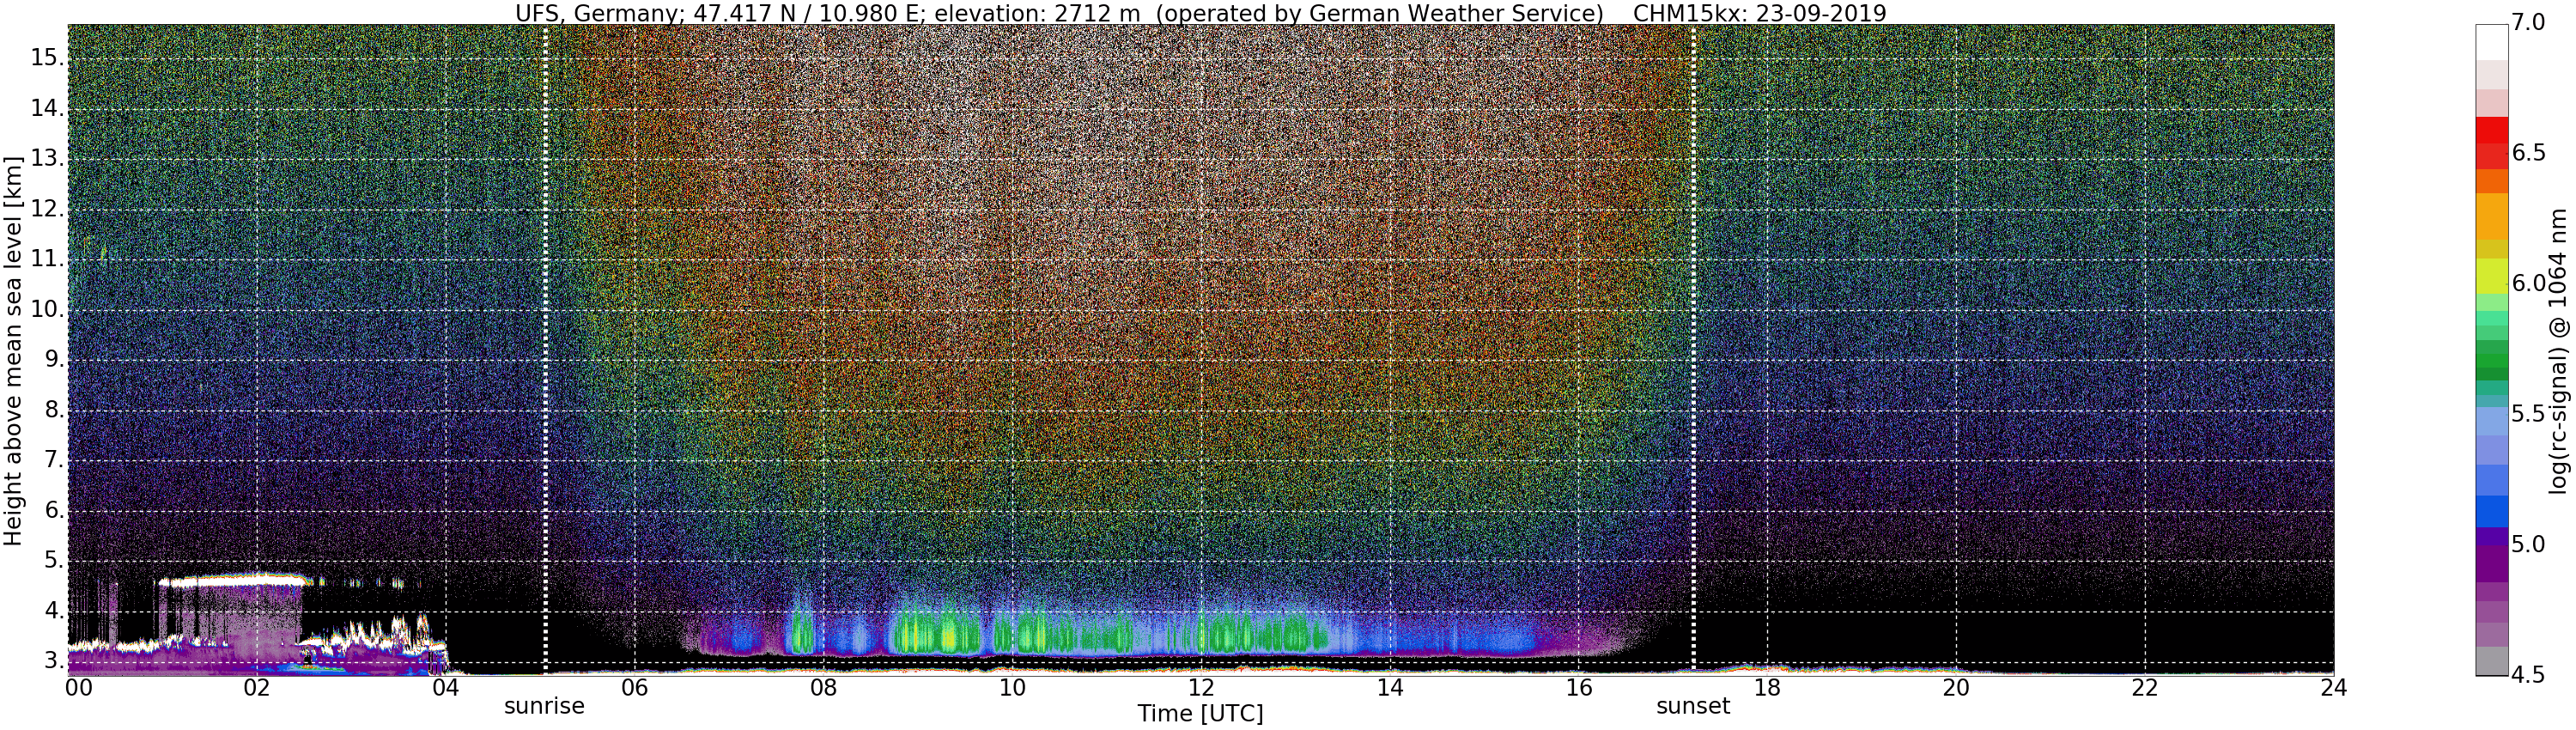Click the 'log(rc-signal) @ 1064 nm' colorbar title
This screenshot has height=730, width=2576.
[2558, 350]
